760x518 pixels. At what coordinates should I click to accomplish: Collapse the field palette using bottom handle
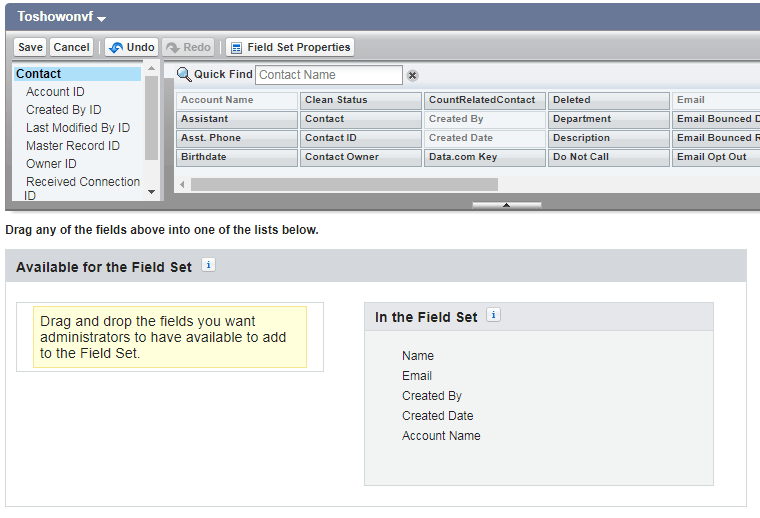click(x=506, y=205)
